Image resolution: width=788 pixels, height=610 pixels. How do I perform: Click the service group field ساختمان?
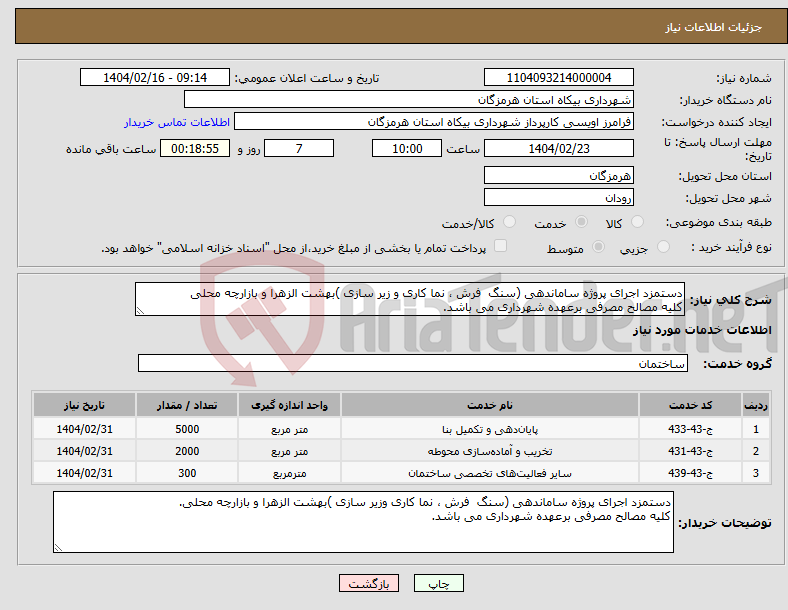pos(413,363)
